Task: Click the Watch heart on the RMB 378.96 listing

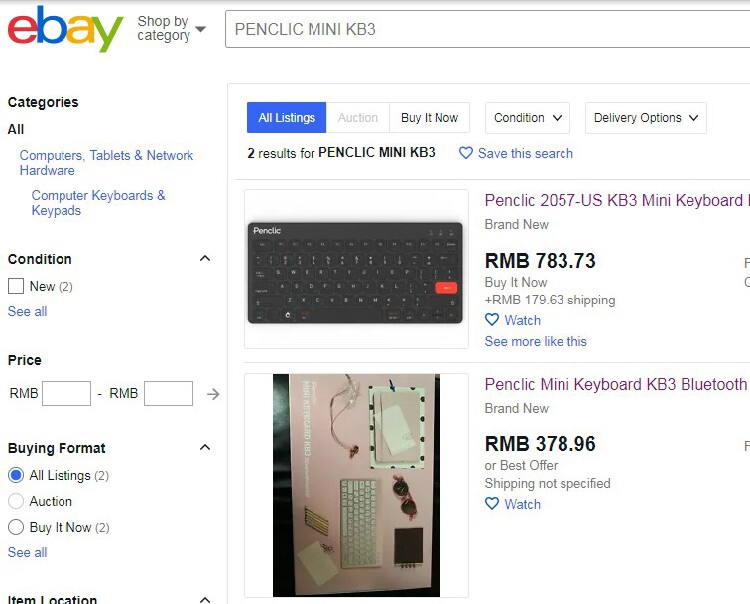Action: (492, 504)
